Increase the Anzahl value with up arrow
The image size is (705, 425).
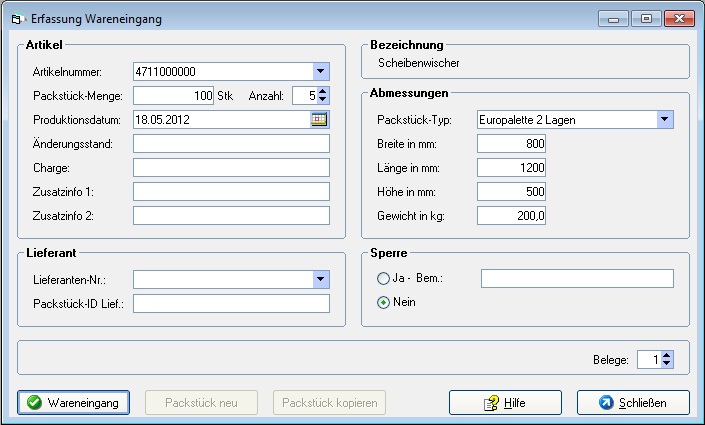[x=323, y=91]
